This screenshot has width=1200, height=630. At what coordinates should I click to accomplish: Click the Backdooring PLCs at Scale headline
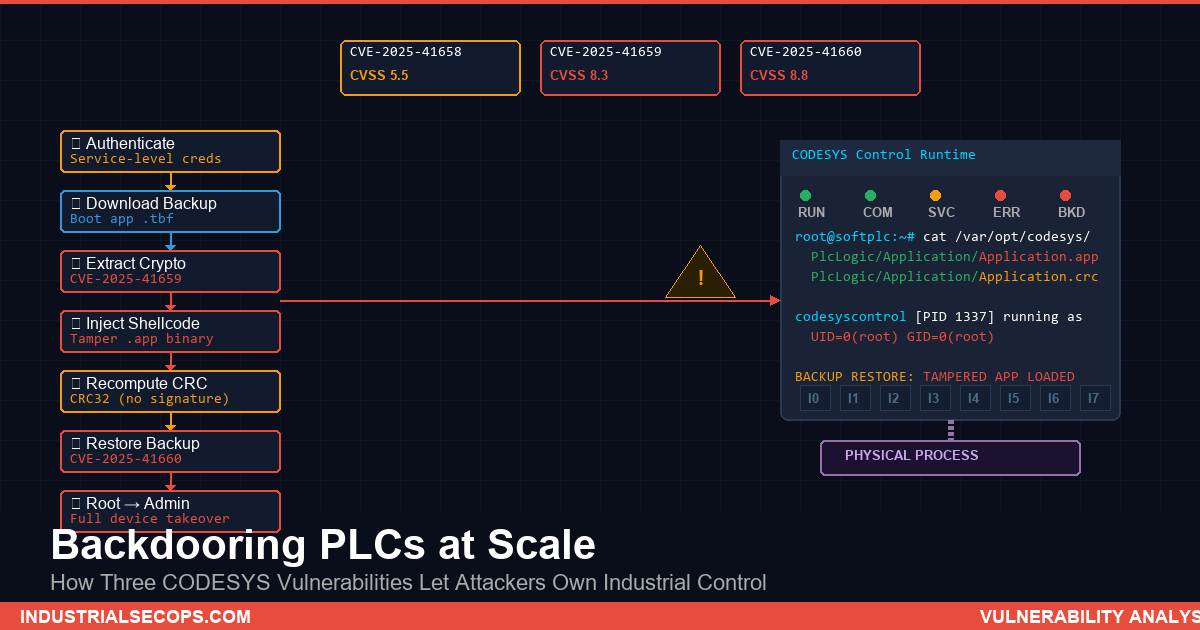[323, 545]
